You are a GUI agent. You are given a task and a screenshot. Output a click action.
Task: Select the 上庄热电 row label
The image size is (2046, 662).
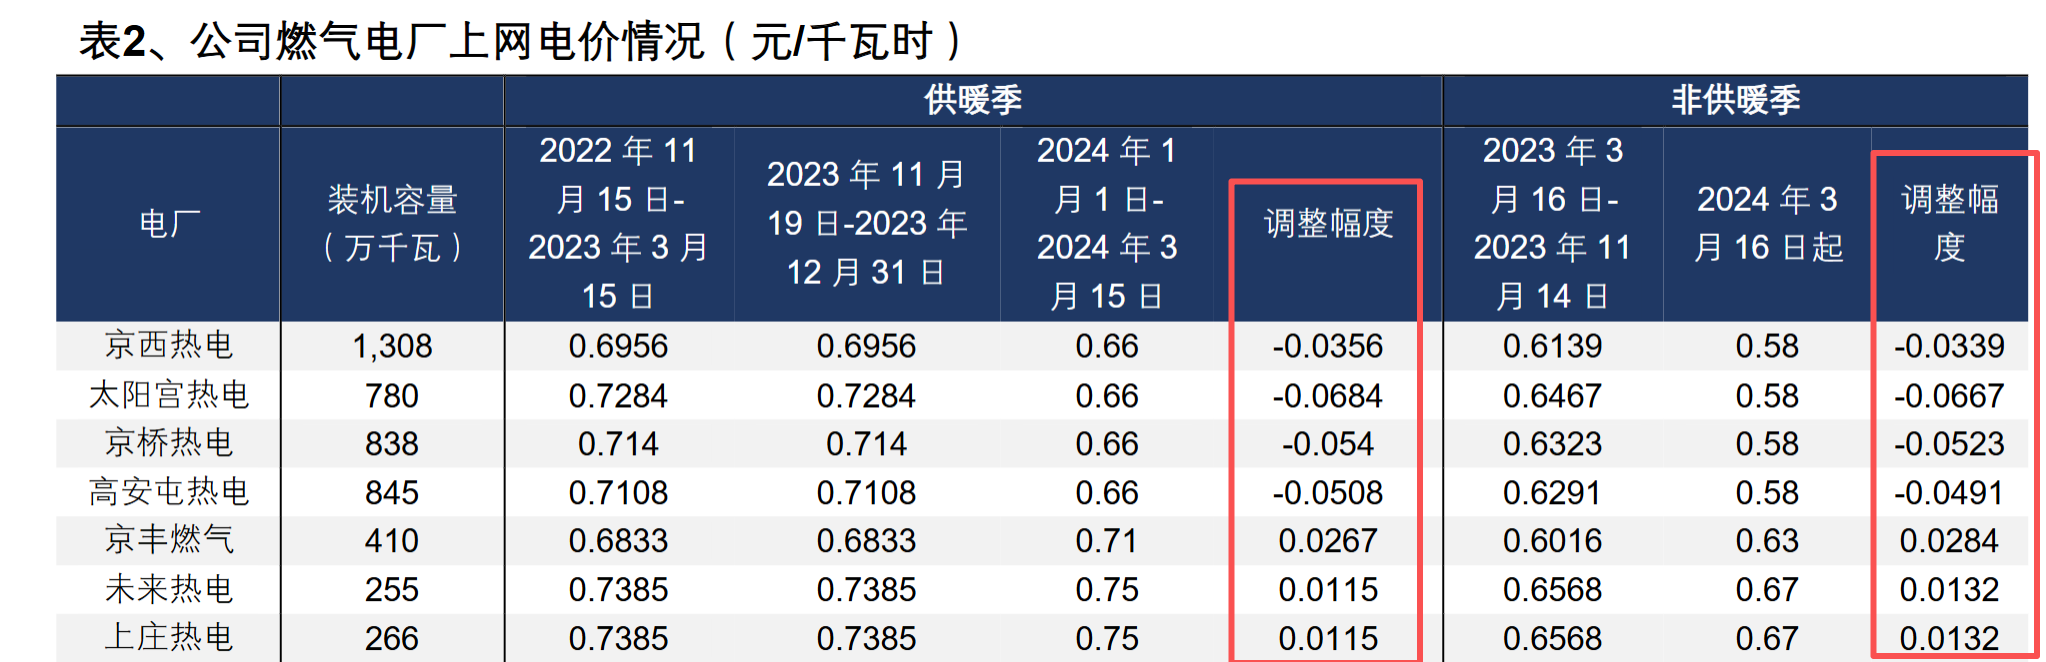point(169,637)
